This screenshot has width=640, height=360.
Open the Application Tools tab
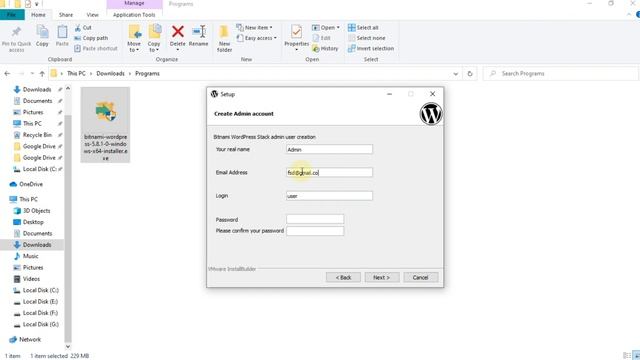(134, 15)
